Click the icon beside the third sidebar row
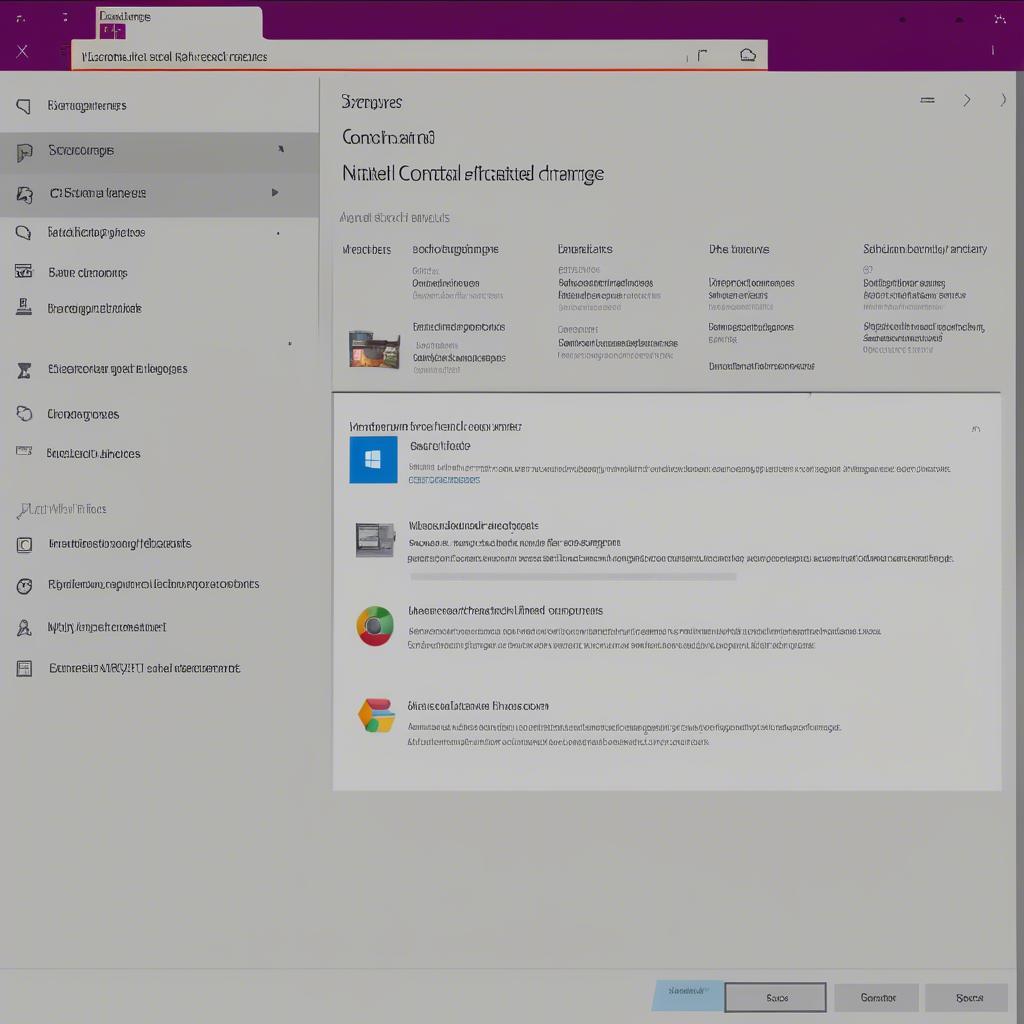Screen dimensions: 1024x1024 [25, 194]
